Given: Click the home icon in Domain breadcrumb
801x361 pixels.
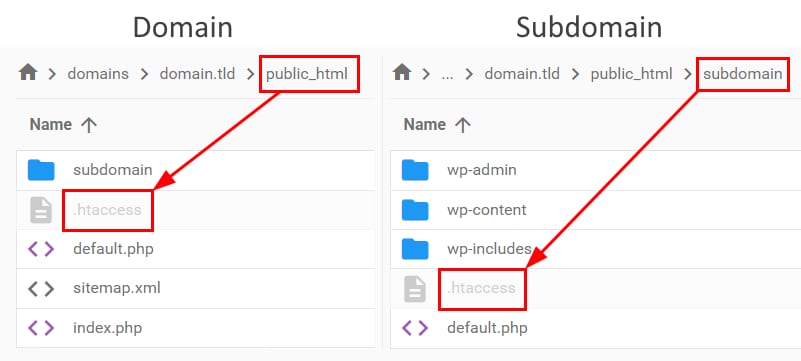Looking at the screenshot, I should [x=28, y=74].
